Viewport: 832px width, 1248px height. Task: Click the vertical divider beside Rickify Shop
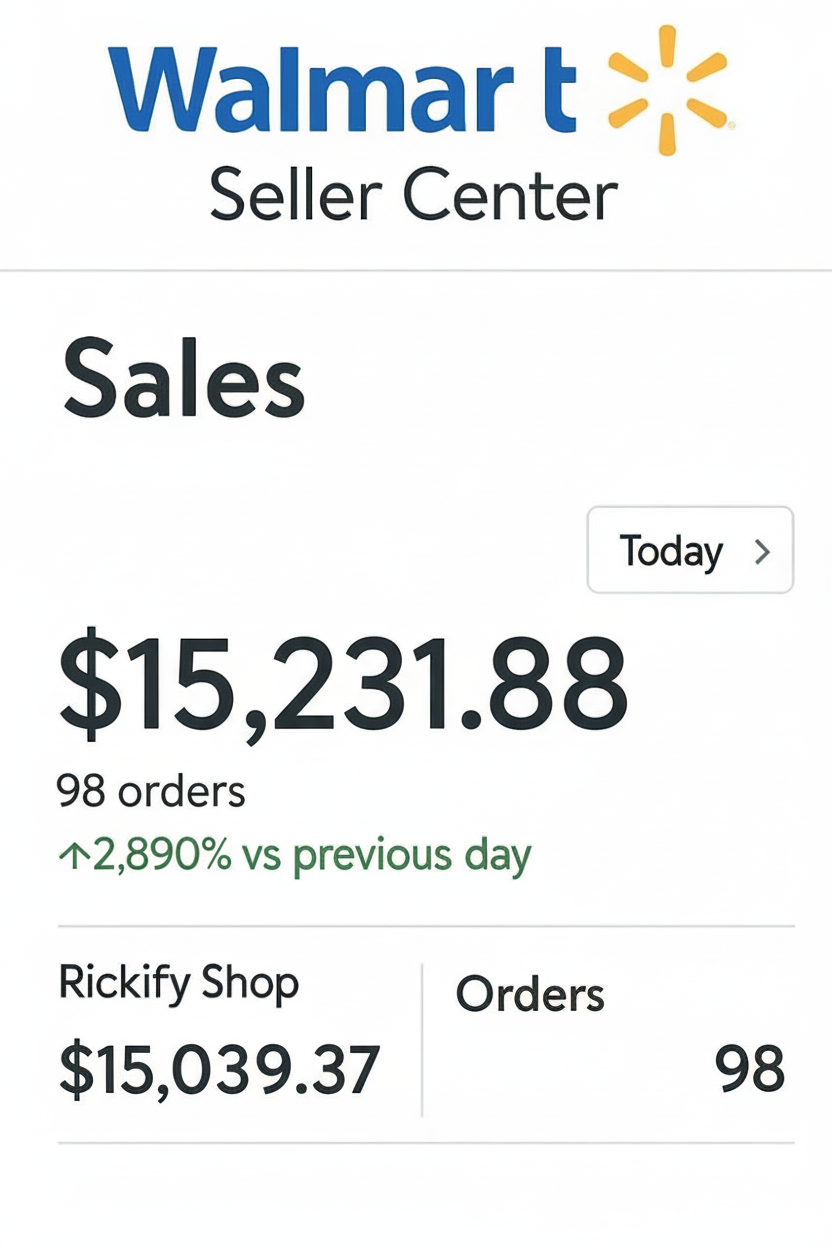[x=422, y=1040]
